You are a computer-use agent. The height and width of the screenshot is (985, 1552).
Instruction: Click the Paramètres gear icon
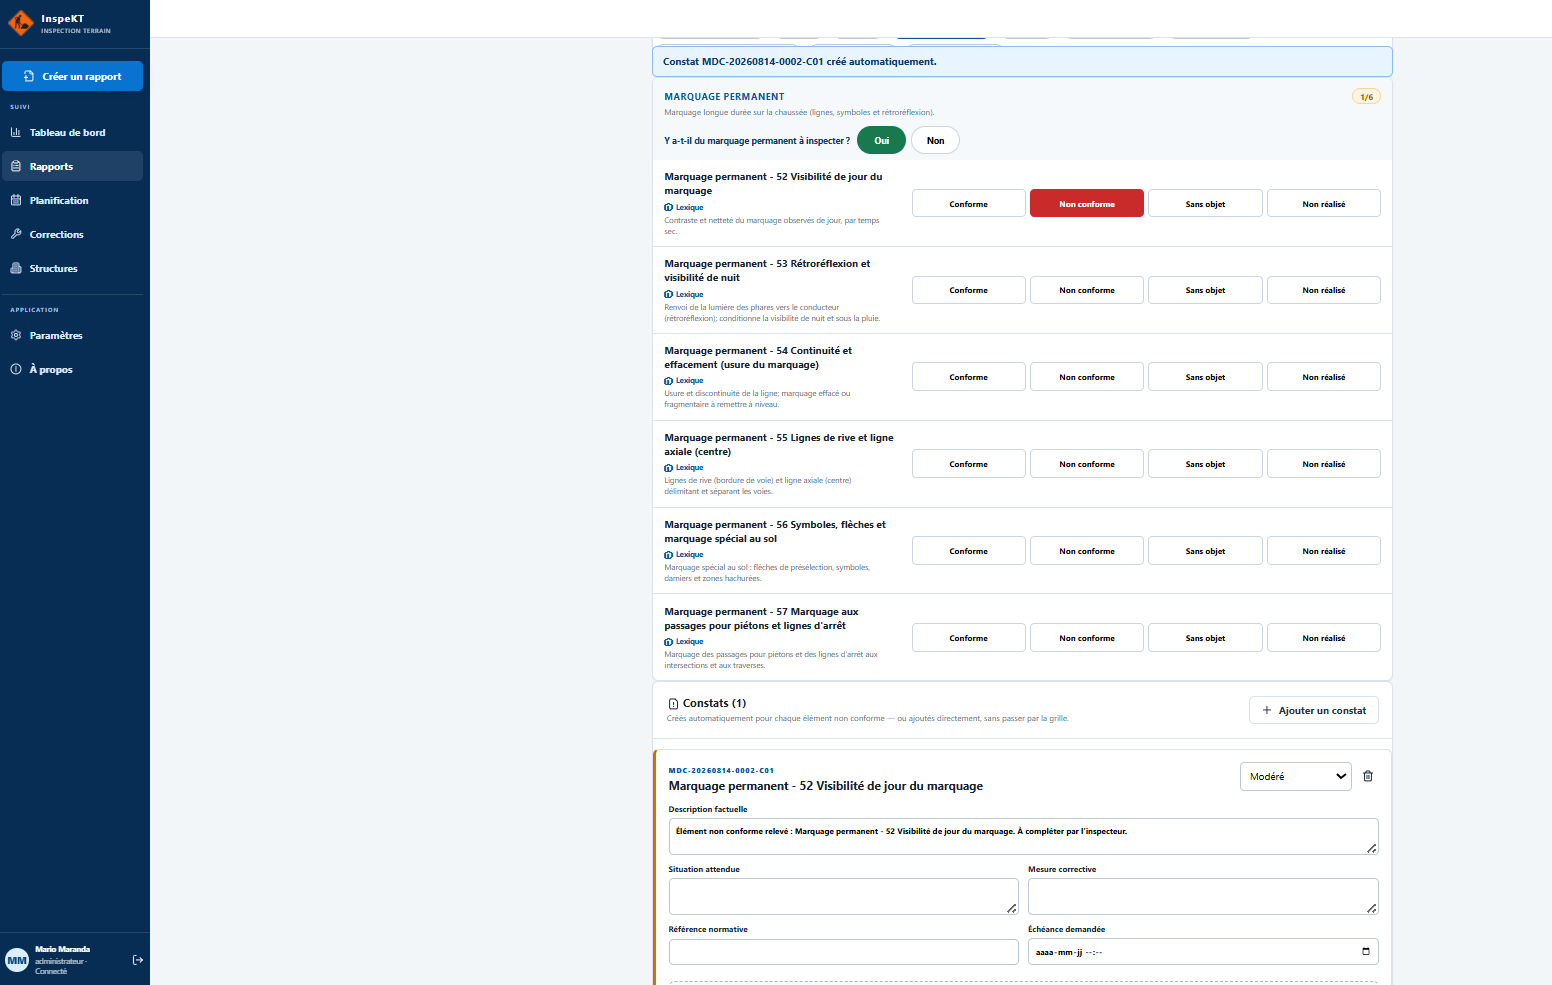pos(16,335)
